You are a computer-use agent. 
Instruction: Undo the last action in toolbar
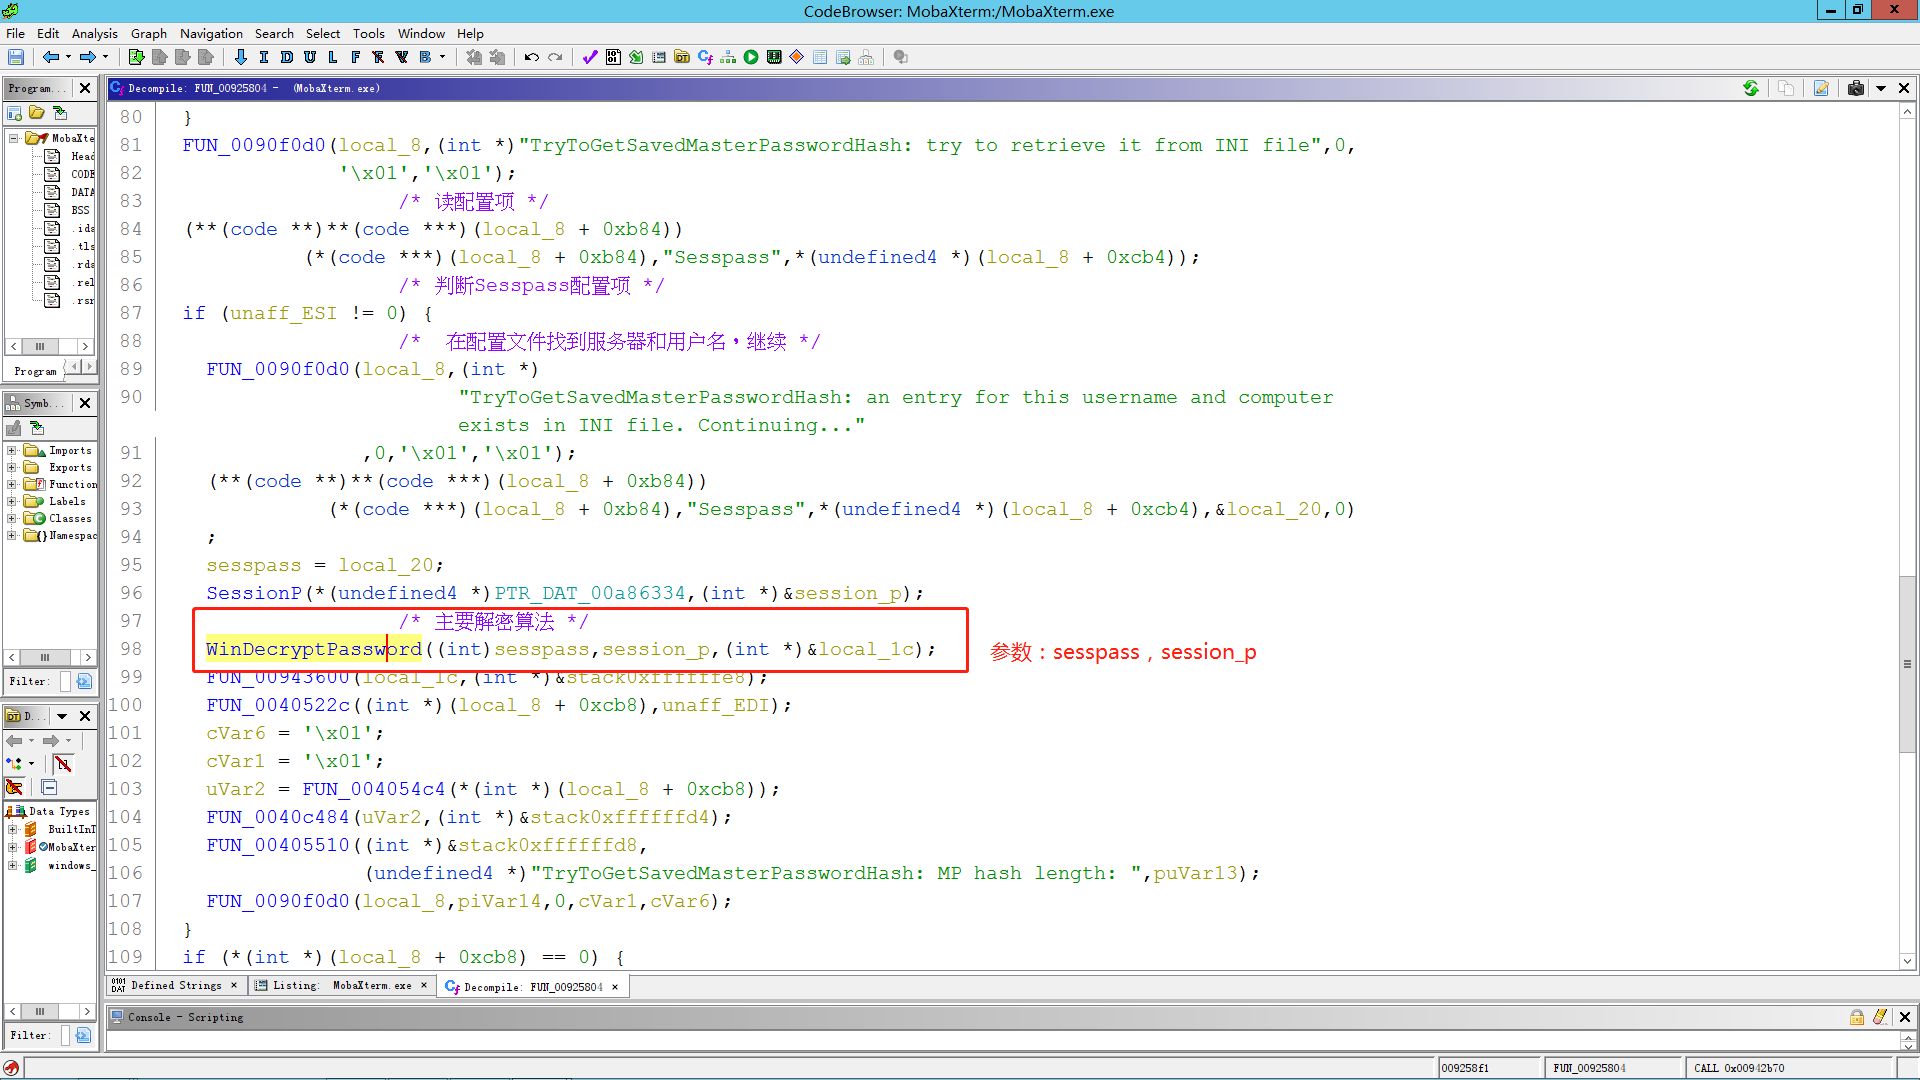532,57
